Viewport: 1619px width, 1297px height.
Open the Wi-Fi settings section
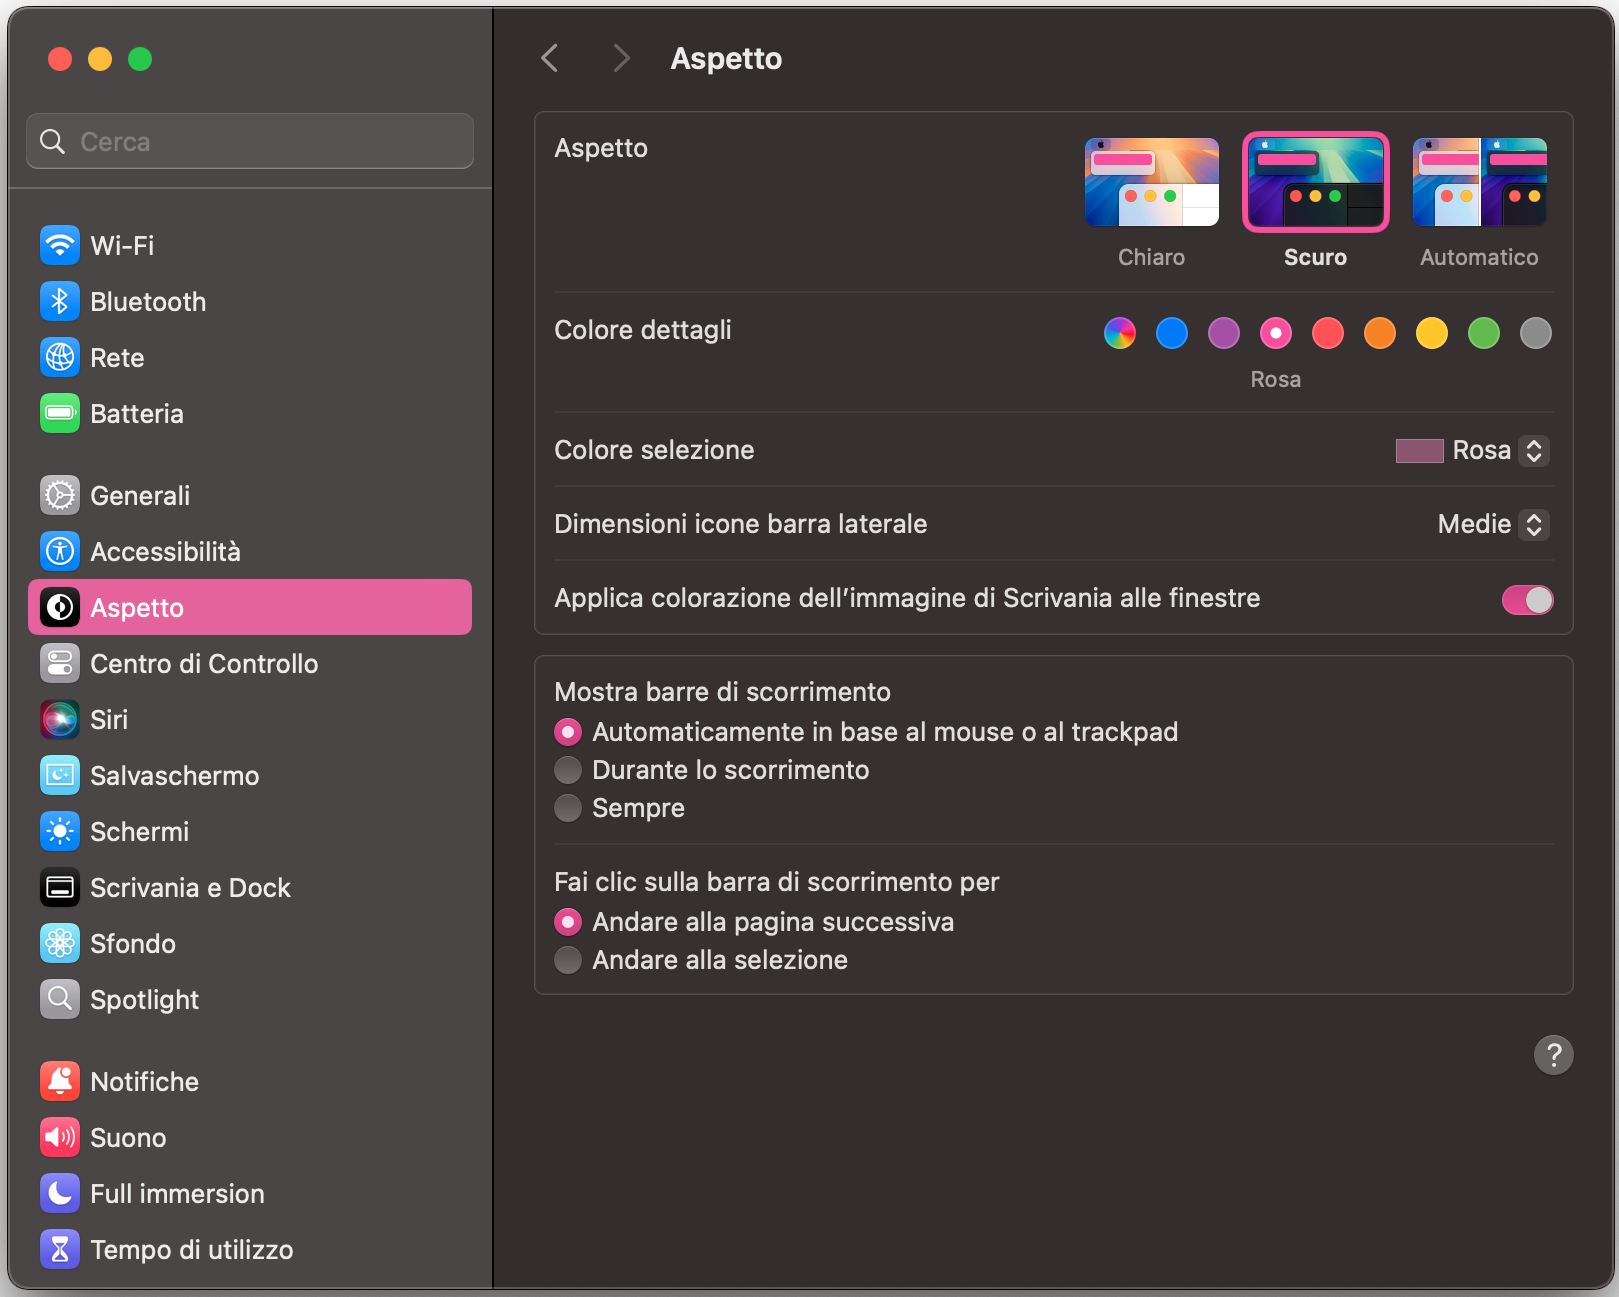click(x=122, y=245)
